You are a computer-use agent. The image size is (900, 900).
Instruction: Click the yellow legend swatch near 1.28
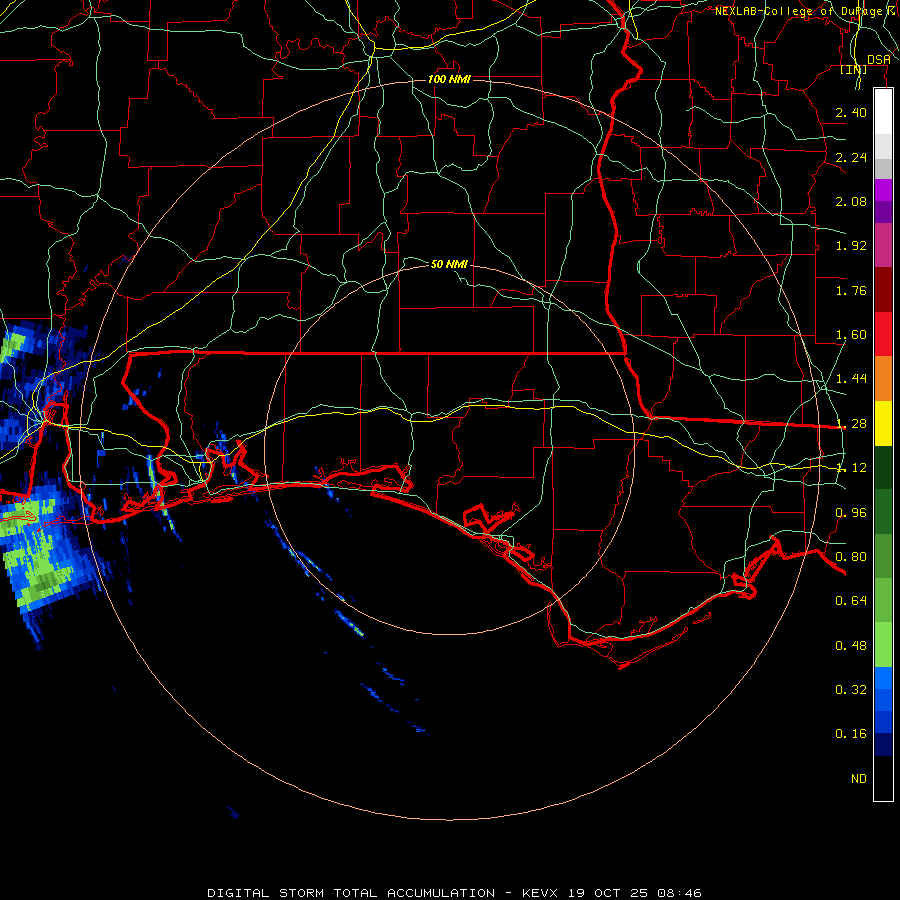pyautogui.click(x=883, y=423)
